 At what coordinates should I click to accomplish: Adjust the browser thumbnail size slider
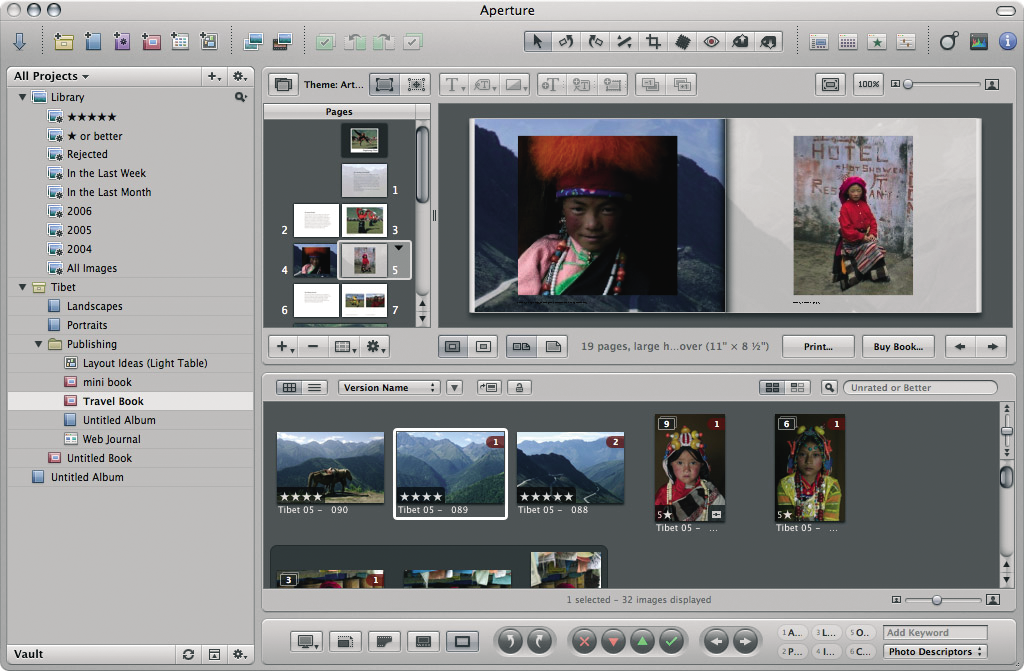(936, 600)
